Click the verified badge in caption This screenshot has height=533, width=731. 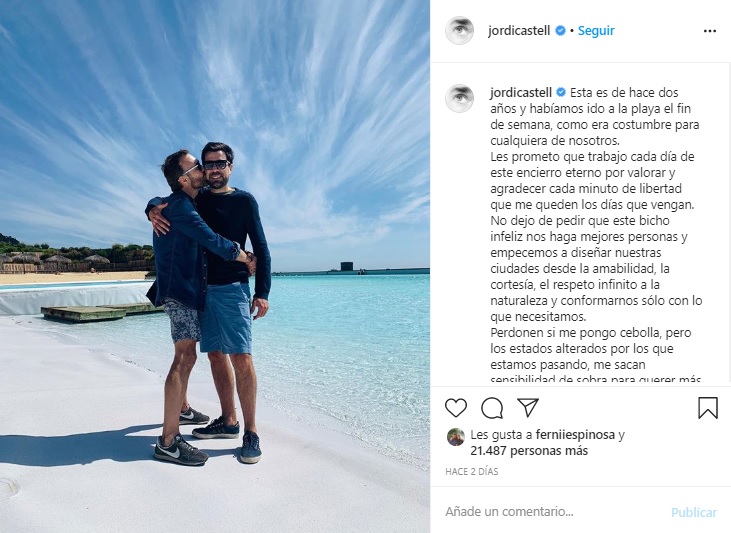click(x=561, y=92)
